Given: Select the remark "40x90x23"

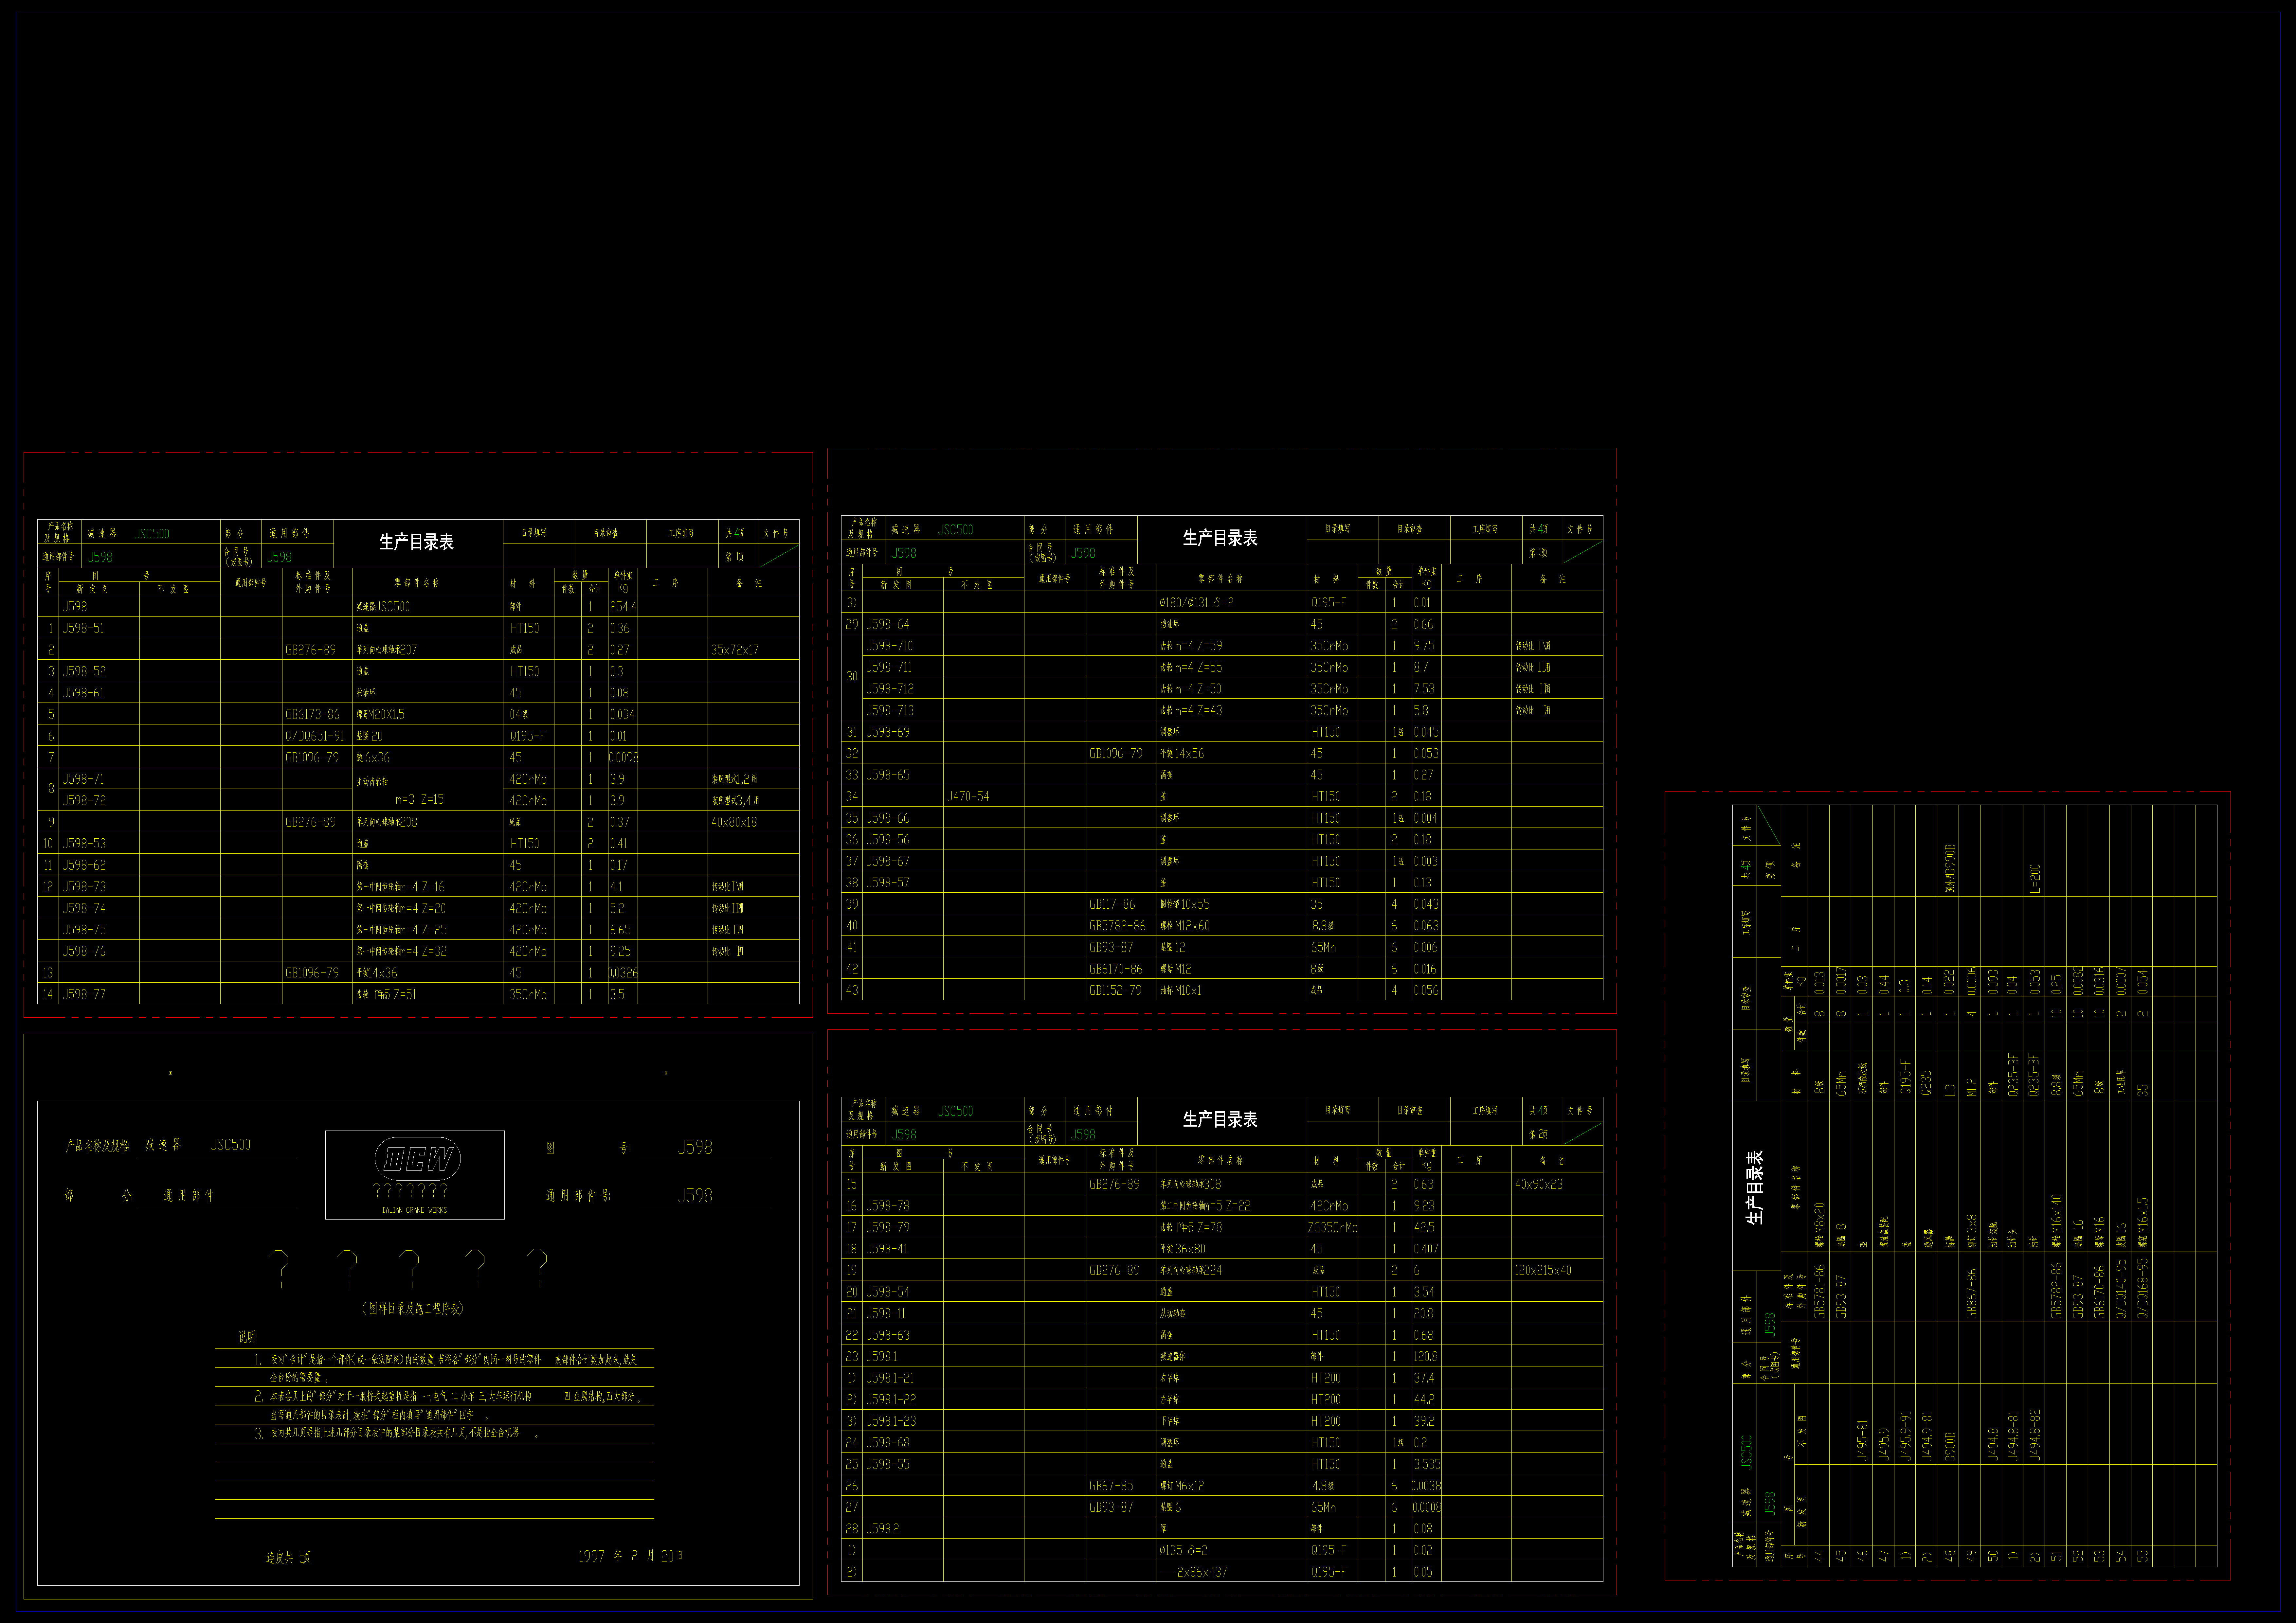Looking at the screenshot, I should pos(1539,1184).
